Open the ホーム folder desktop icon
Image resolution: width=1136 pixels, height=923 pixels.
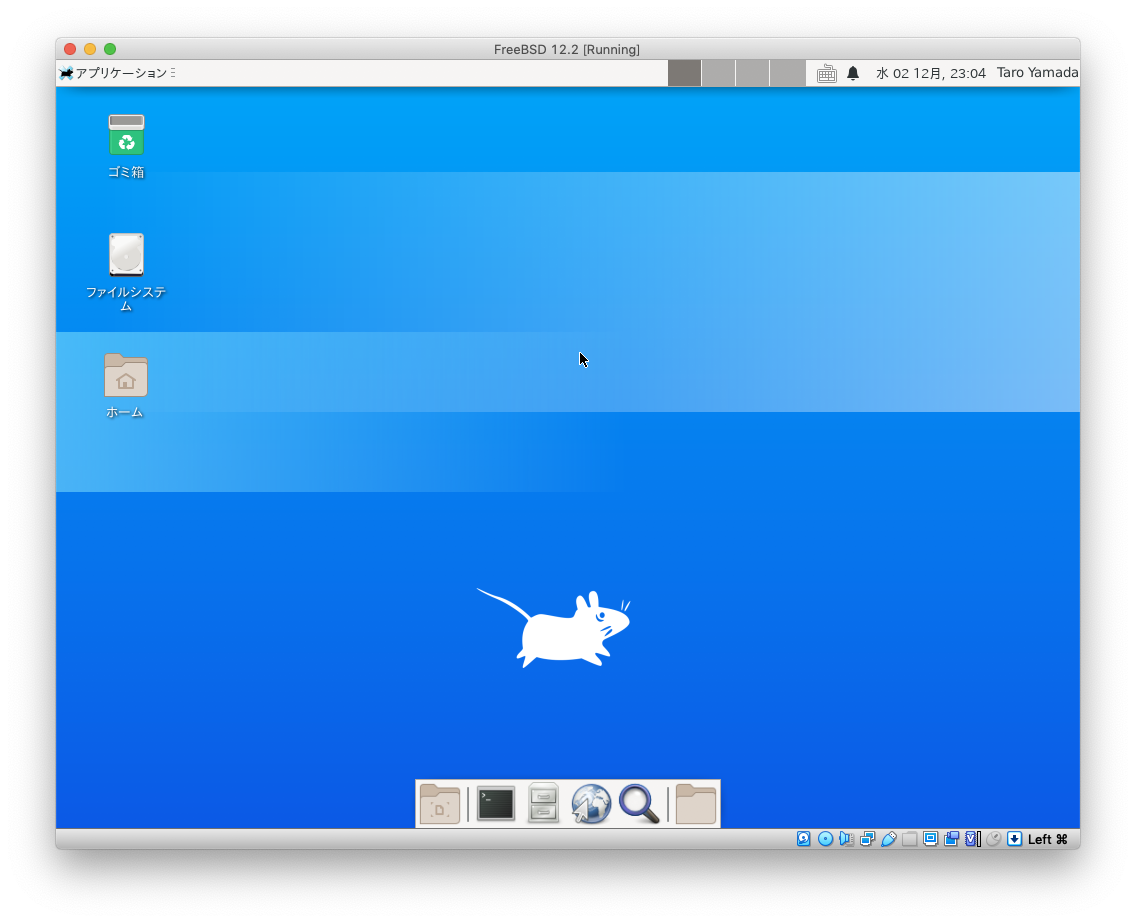(x=126, y=376)
